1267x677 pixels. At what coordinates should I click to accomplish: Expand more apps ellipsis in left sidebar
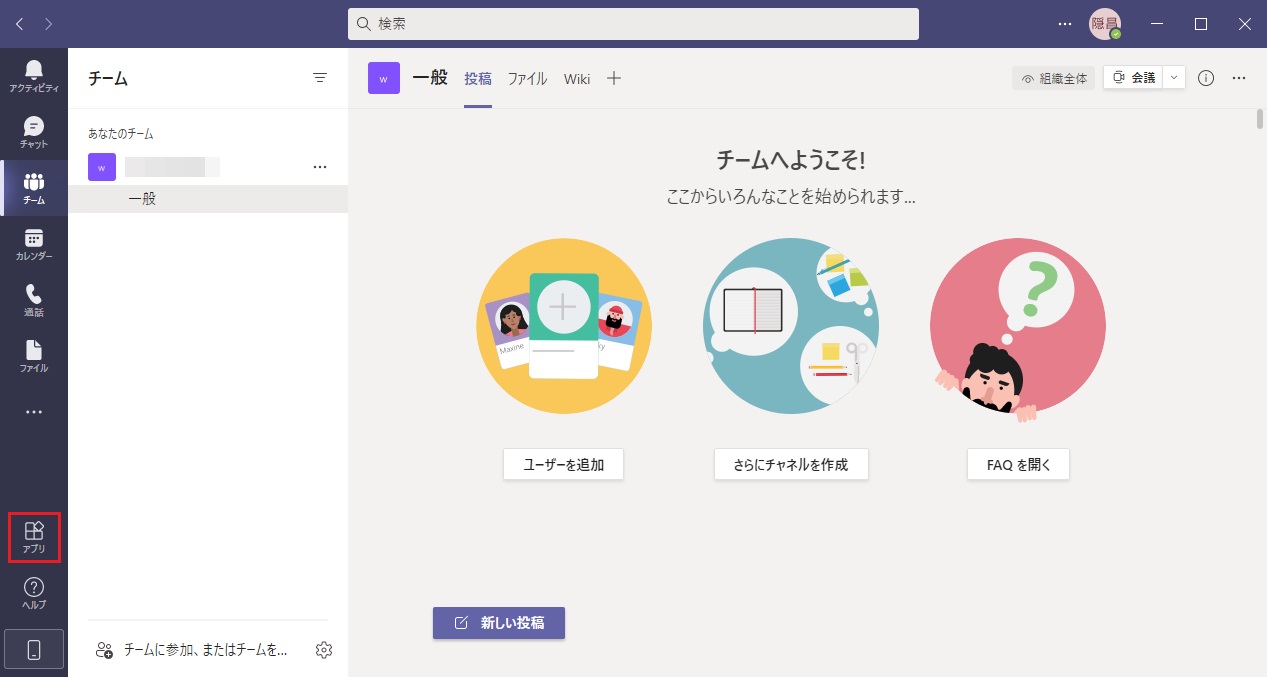34,412
